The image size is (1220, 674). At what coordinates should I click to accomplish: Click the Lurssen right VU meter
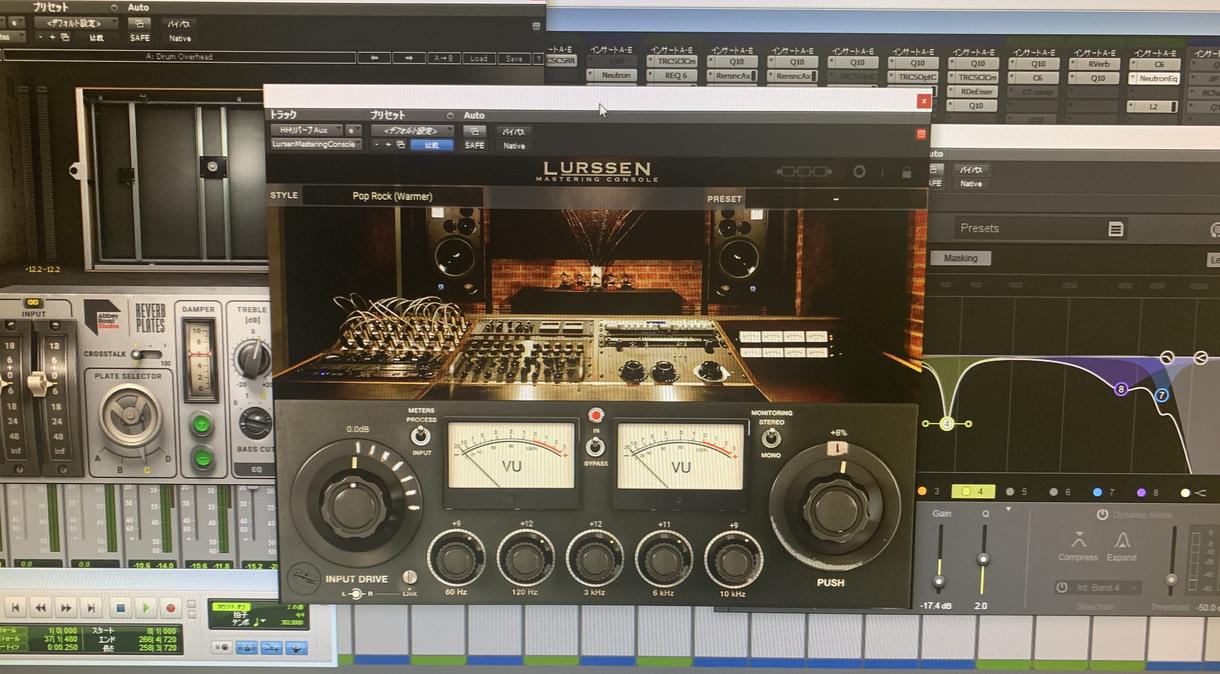coord(681,455)
